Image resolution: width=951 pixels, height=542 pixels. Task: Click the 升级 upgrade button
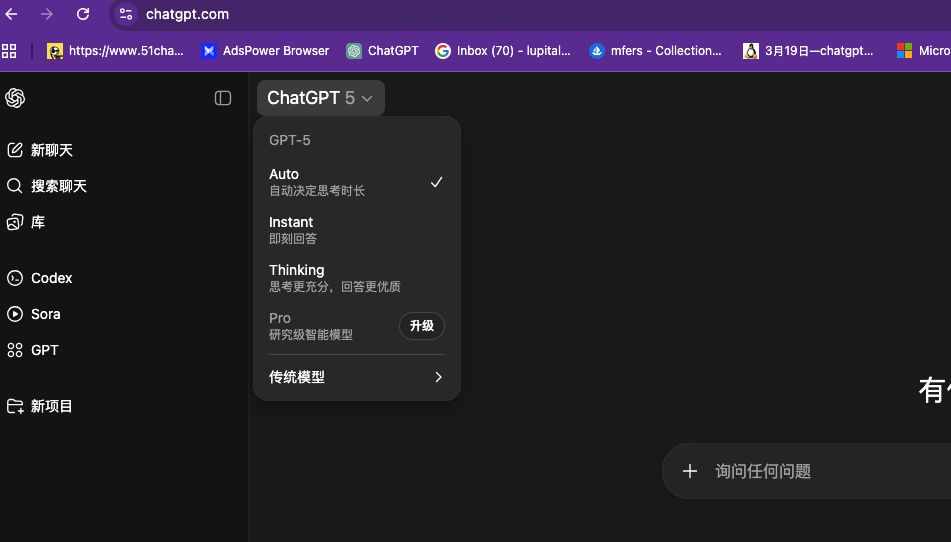pos(422,326)
